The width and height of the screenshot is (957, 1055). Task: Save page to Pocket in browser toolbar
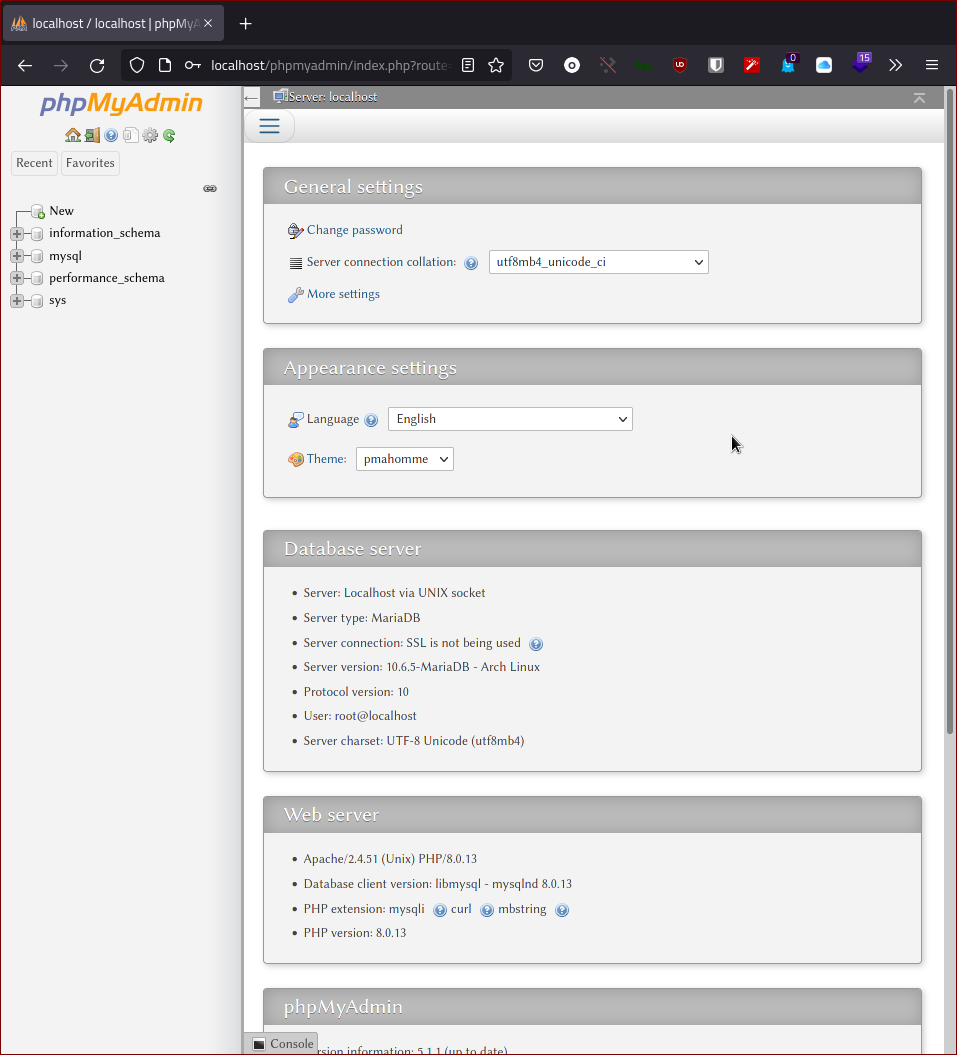coord(536,65)
